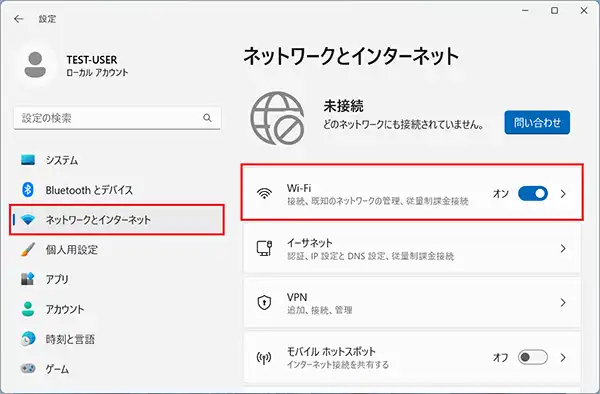Click the Wi-Fi オン state label
600x394 pixels.
point(501,194)
